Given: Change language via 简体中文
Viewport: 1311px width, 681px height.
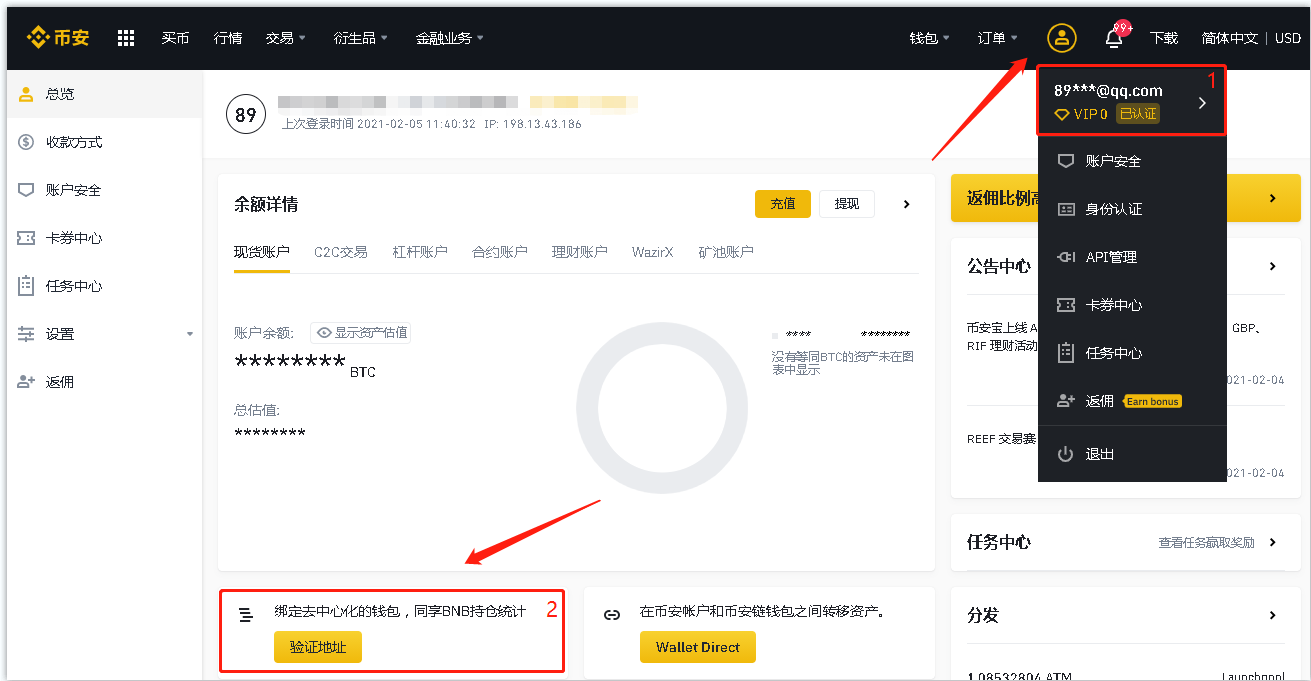Looking at the screenshot, I should click(x=1230, y=38).
